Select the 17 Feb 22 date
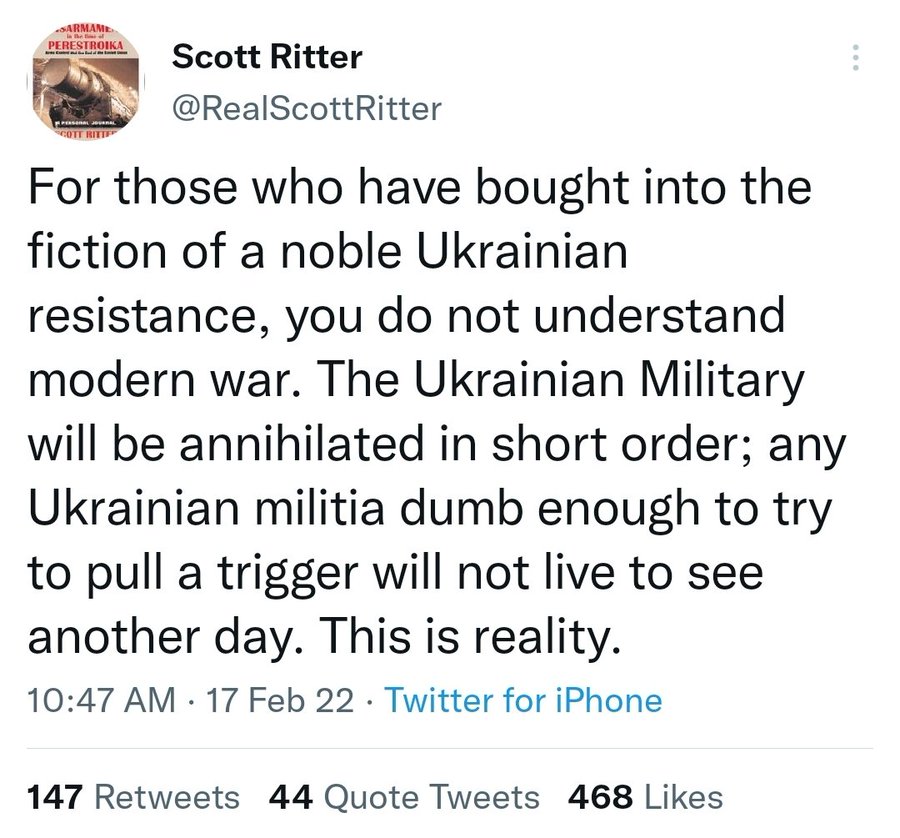This screenshot has width=900, height=838. click(280, 701)
